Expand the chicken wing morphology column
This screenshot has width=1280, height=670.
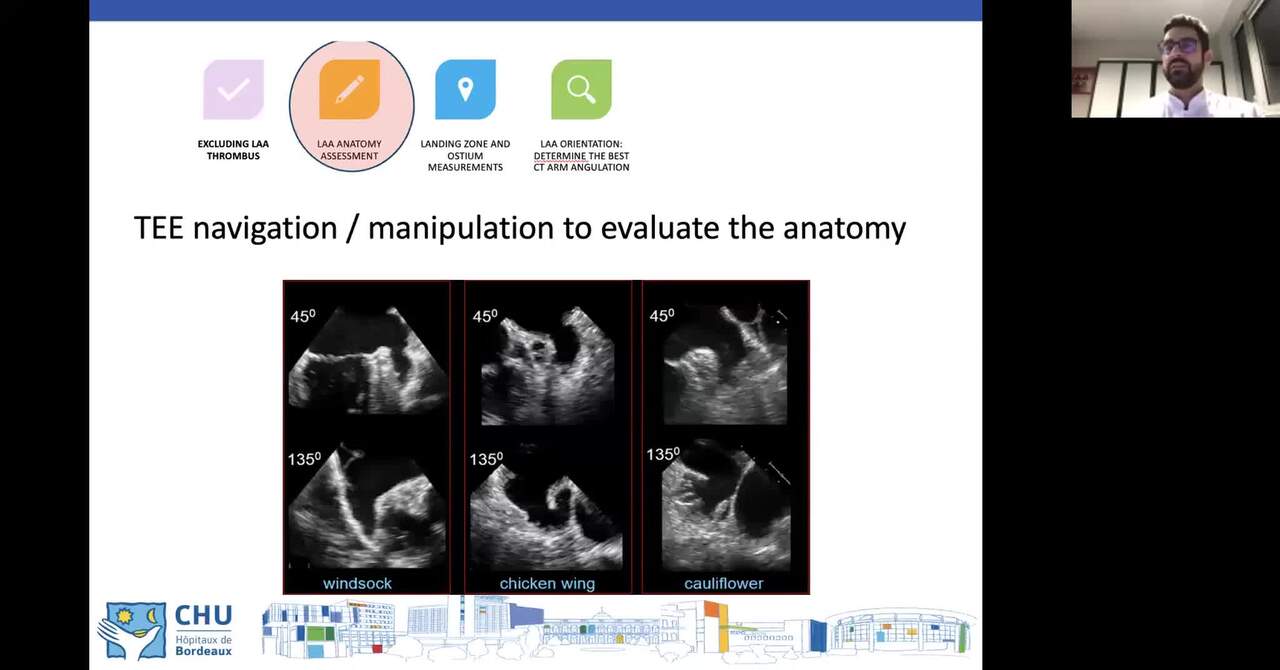tap(546, 435)
